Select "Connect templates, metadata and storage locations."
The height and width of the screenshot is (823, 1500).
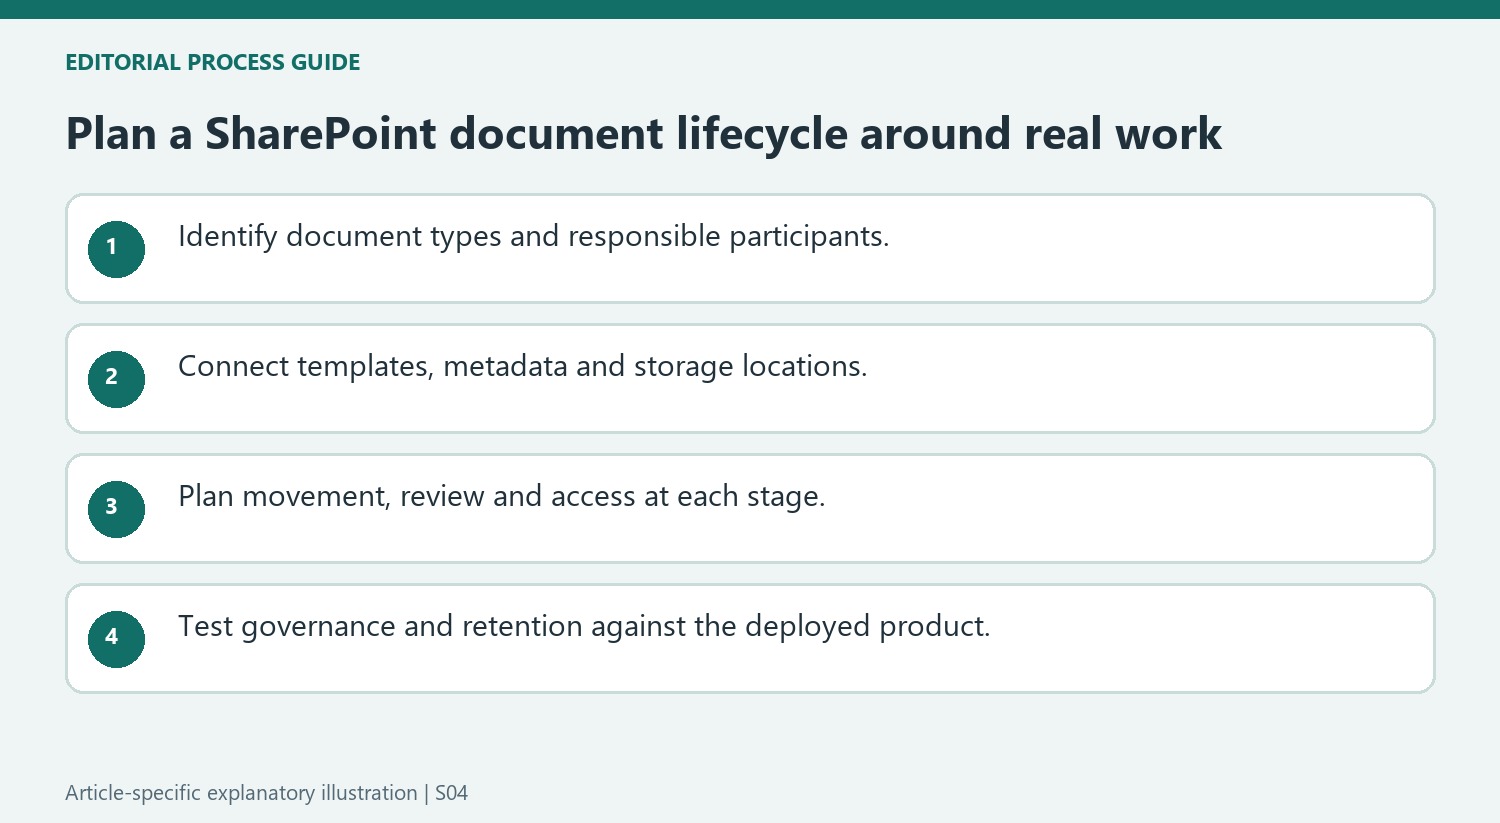tap(522, 367)
